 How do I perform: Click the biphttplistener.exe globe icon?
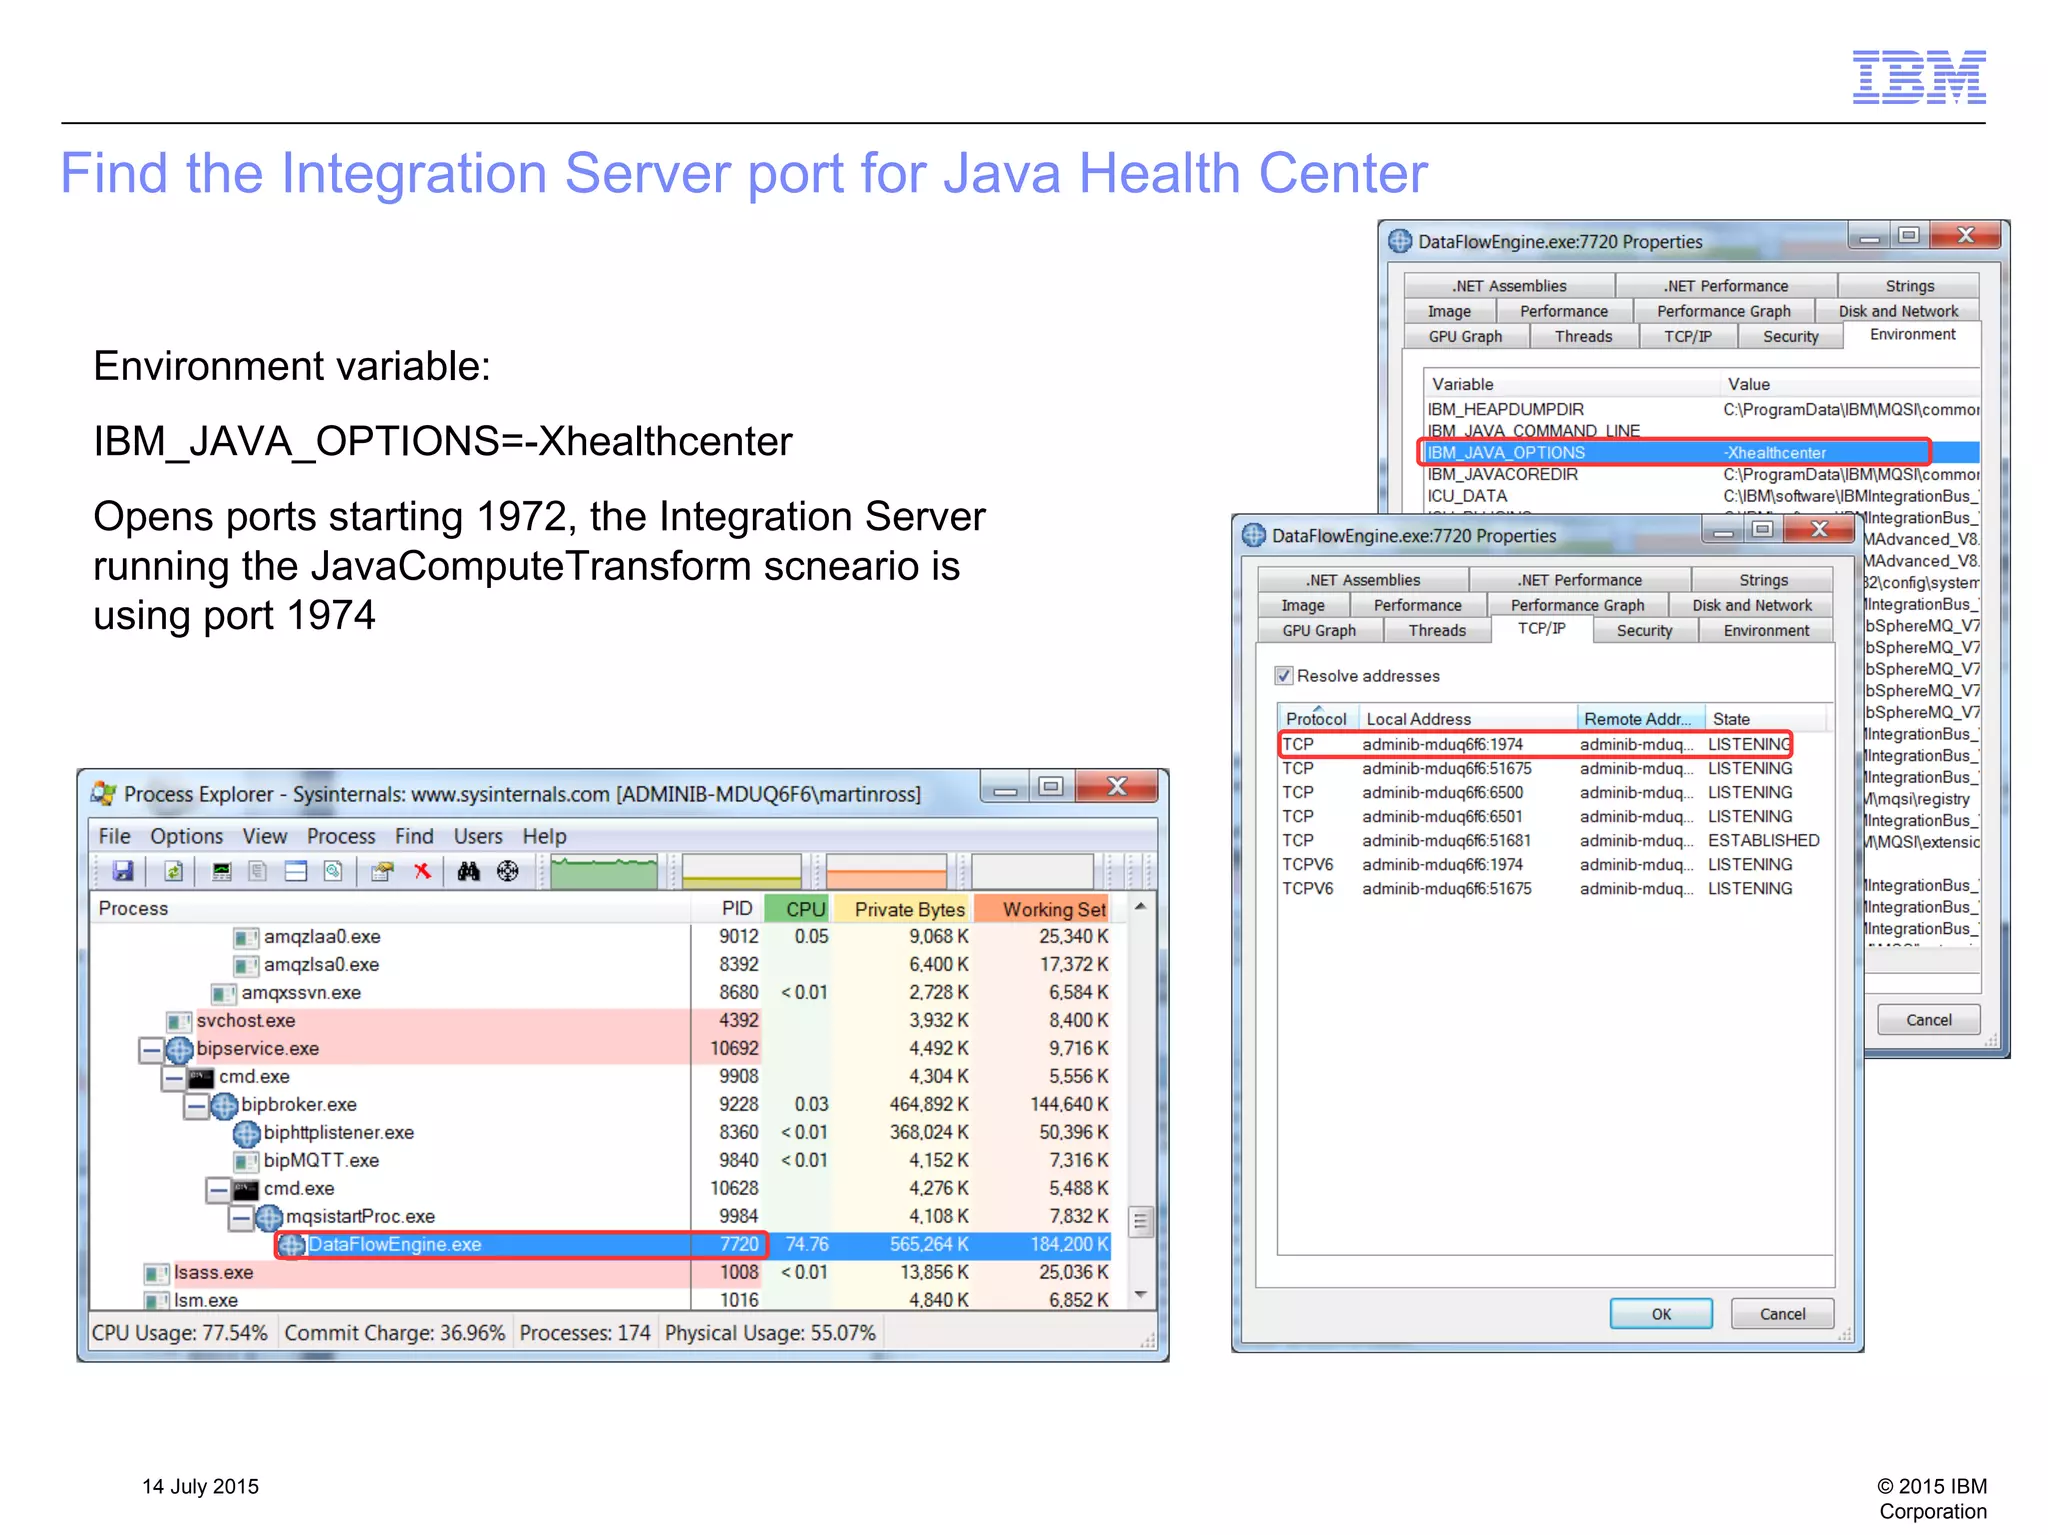point(247,1133)
